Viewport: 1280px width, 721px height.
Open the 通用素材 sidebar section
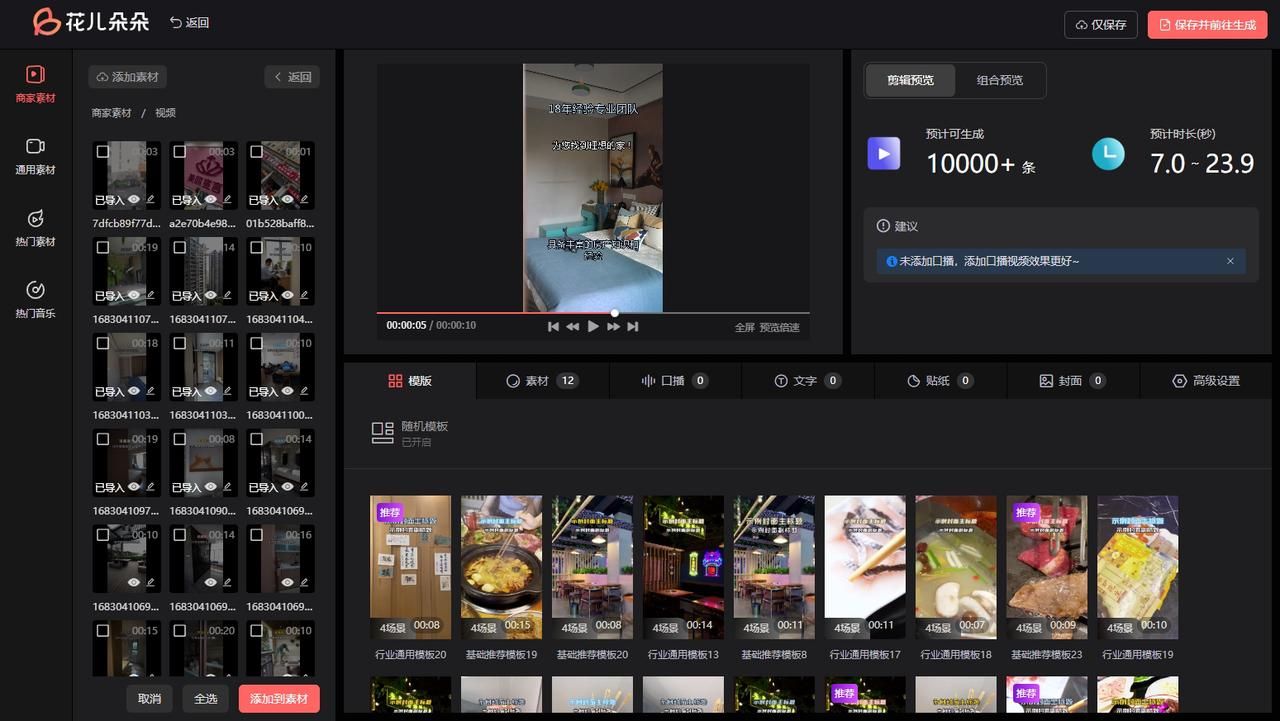pyautogui.click(x=35, y=157)
